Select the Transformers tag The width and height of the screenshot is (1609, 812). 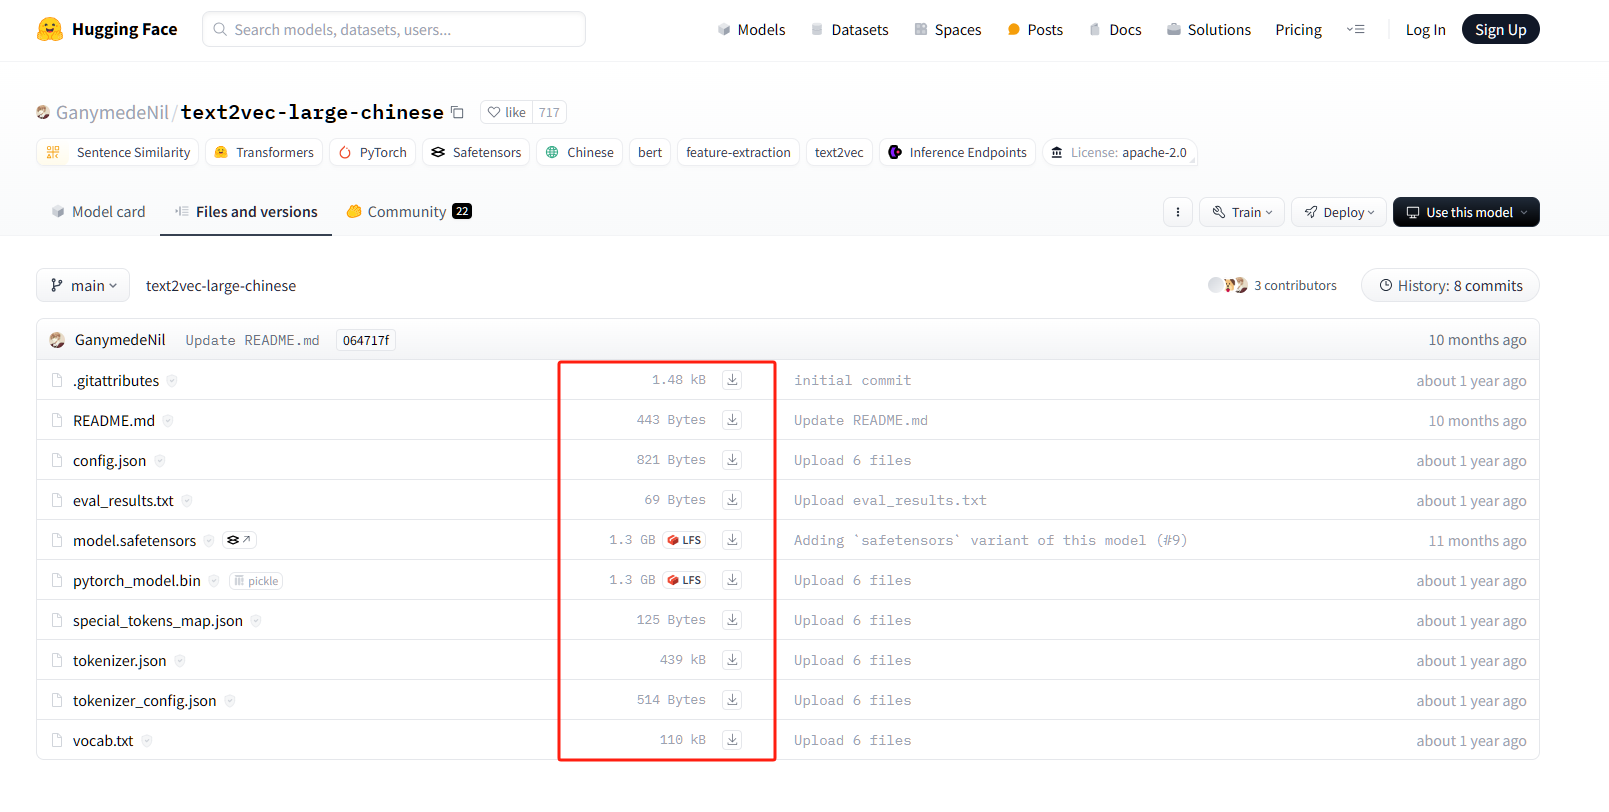(264, 152)
